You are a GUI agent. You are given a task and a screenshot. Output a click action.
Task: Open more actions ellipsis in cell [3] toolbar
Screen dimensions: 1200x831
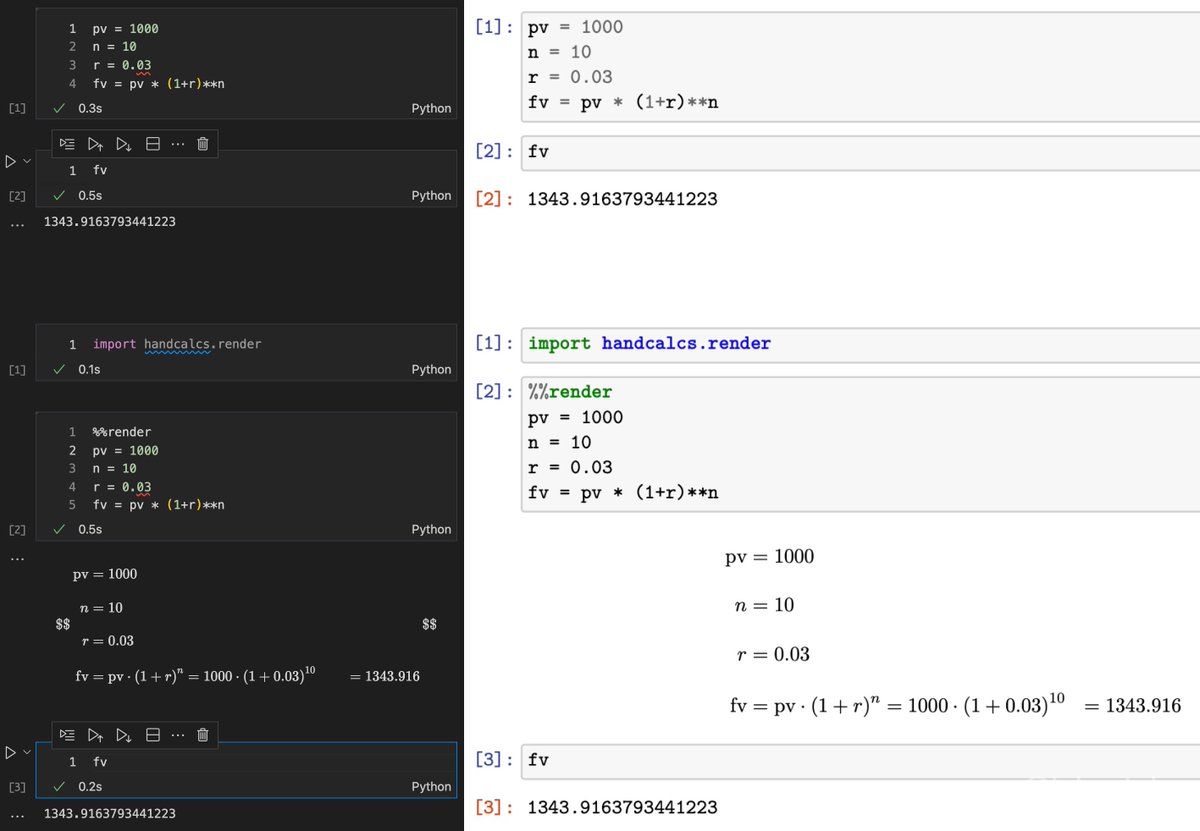pos(178,736)
